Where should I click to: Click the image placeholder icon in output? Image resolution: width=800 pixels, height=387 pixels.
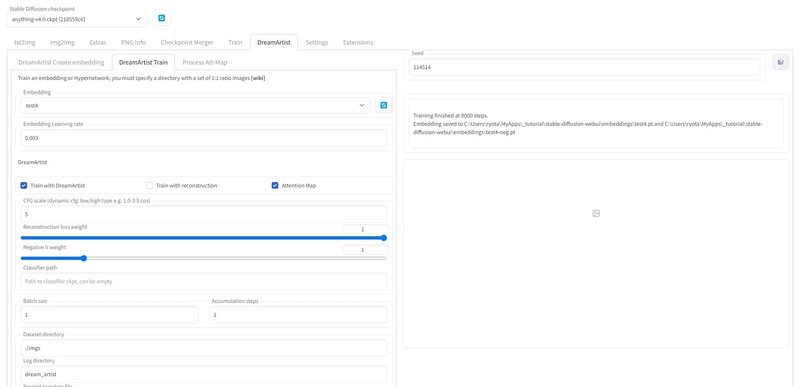[596, 213]
